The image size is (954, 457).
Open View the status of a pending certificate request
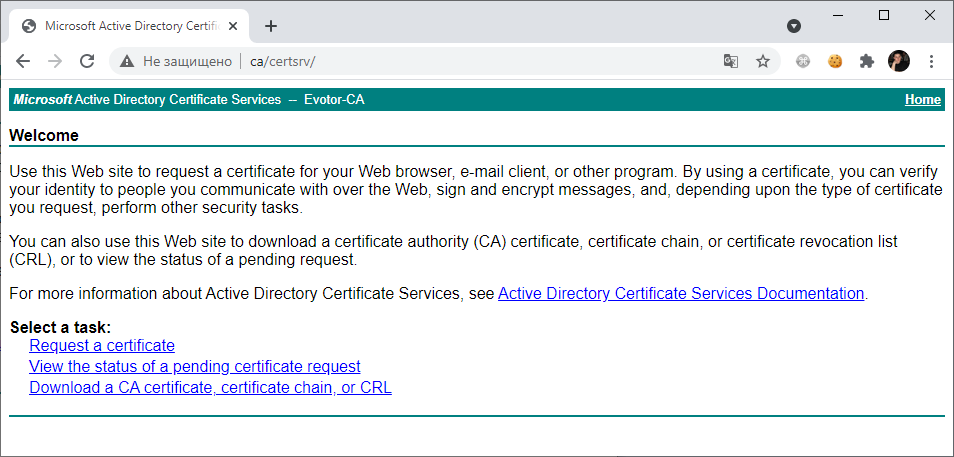tap(195, 366)
